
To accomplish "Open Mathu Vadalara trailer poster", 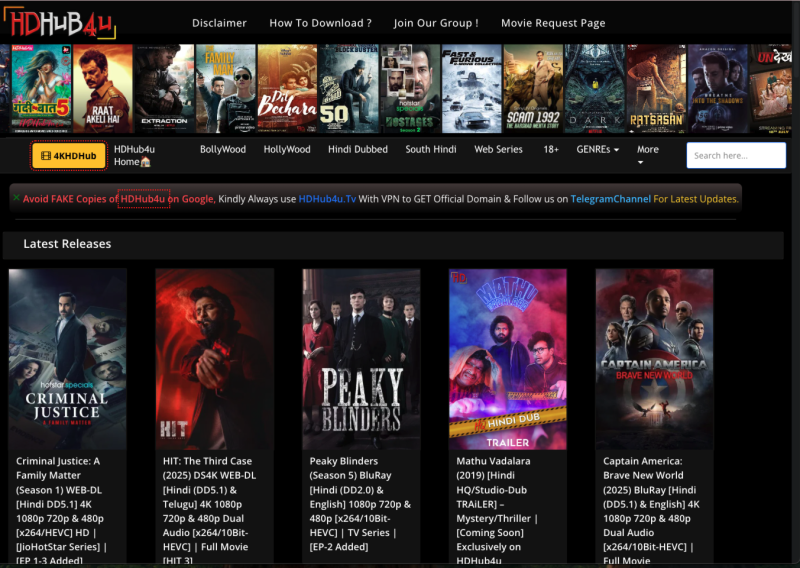I will tap(508, 359).
